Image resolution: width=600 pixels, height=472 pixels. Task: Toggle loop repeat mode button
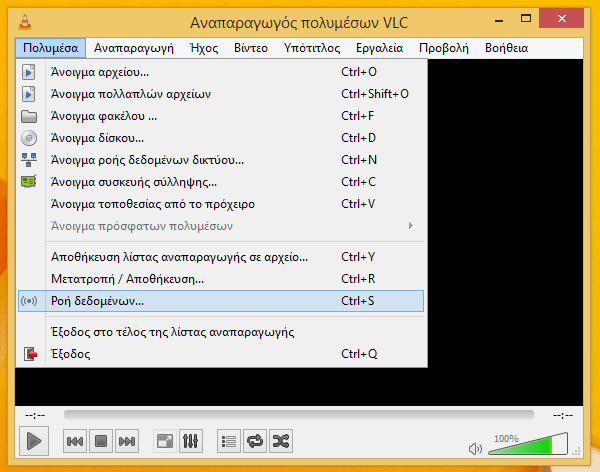coord(255,441)
